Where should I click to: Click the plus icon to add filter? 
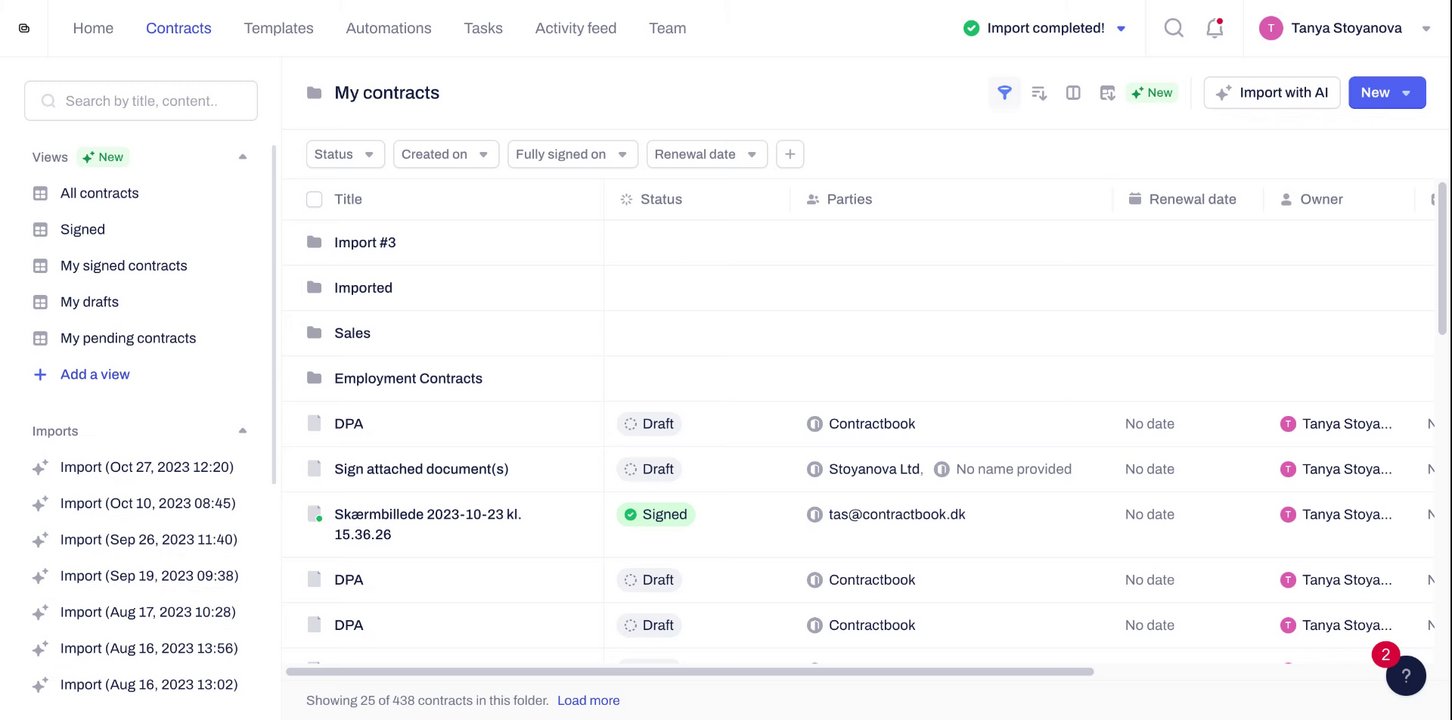point(790,154)
